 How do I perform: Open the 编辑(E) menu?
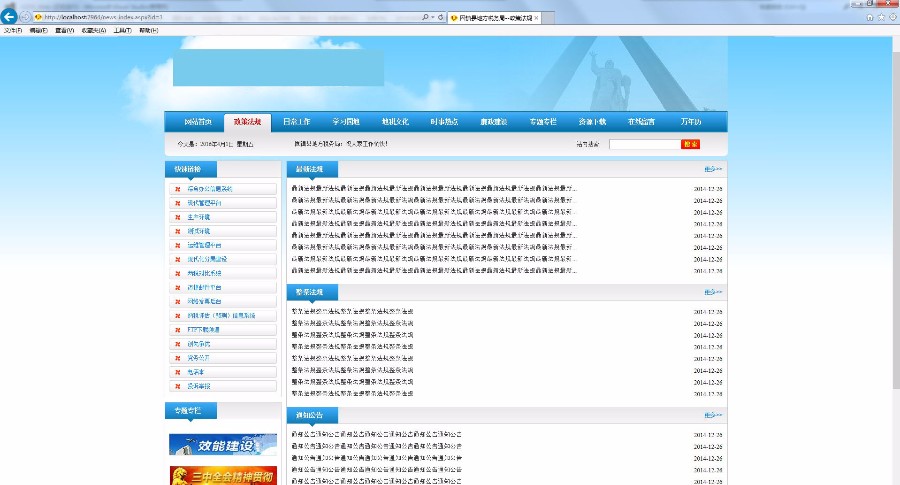point(38,30)
